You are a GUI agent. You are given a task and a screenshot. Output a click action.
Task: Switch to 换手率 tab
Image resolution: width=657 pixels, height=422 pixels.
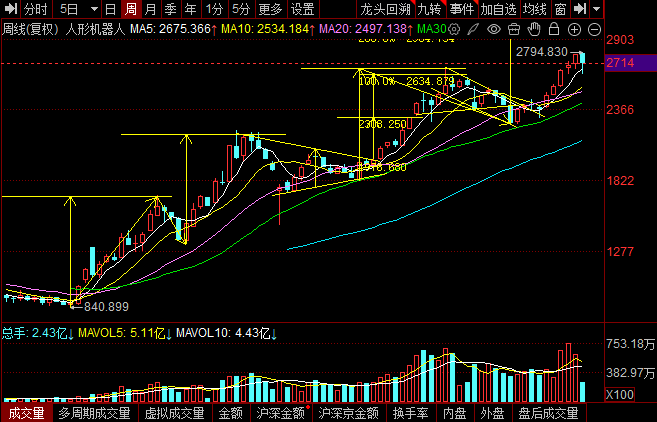point(410,413)
